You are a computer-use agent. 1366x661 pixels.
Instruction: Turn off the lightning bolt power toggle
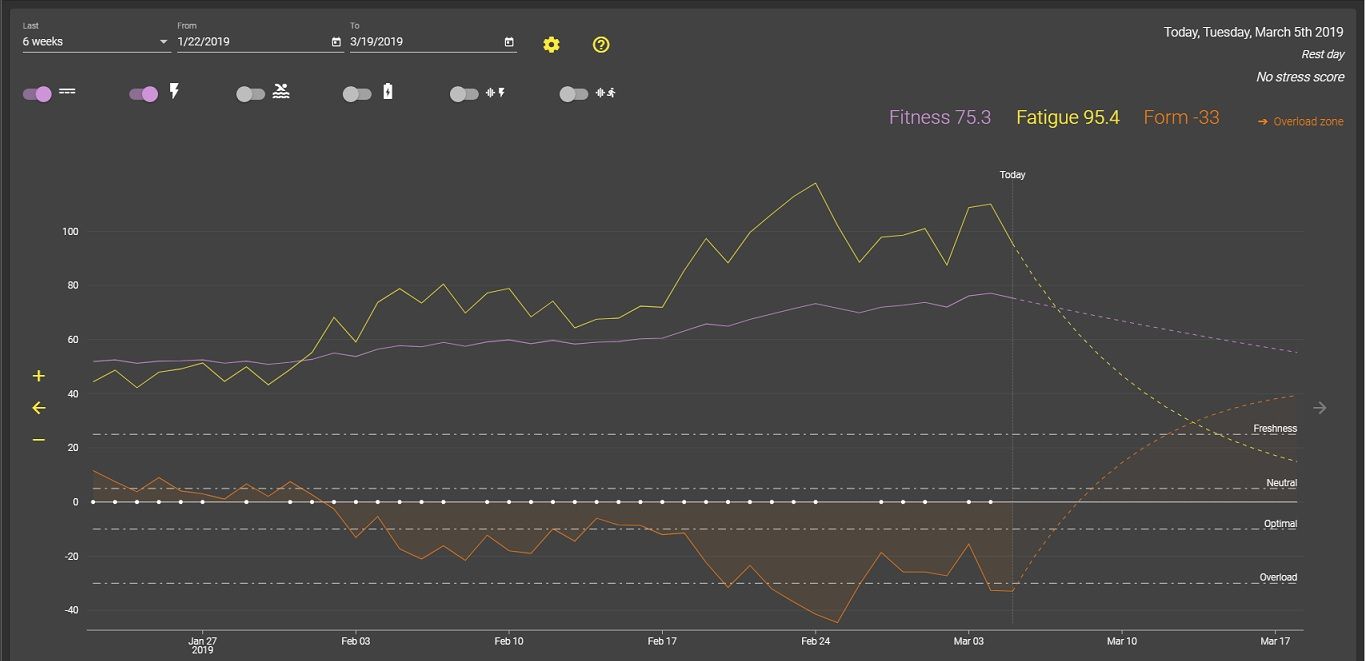[x=144, y=94]
